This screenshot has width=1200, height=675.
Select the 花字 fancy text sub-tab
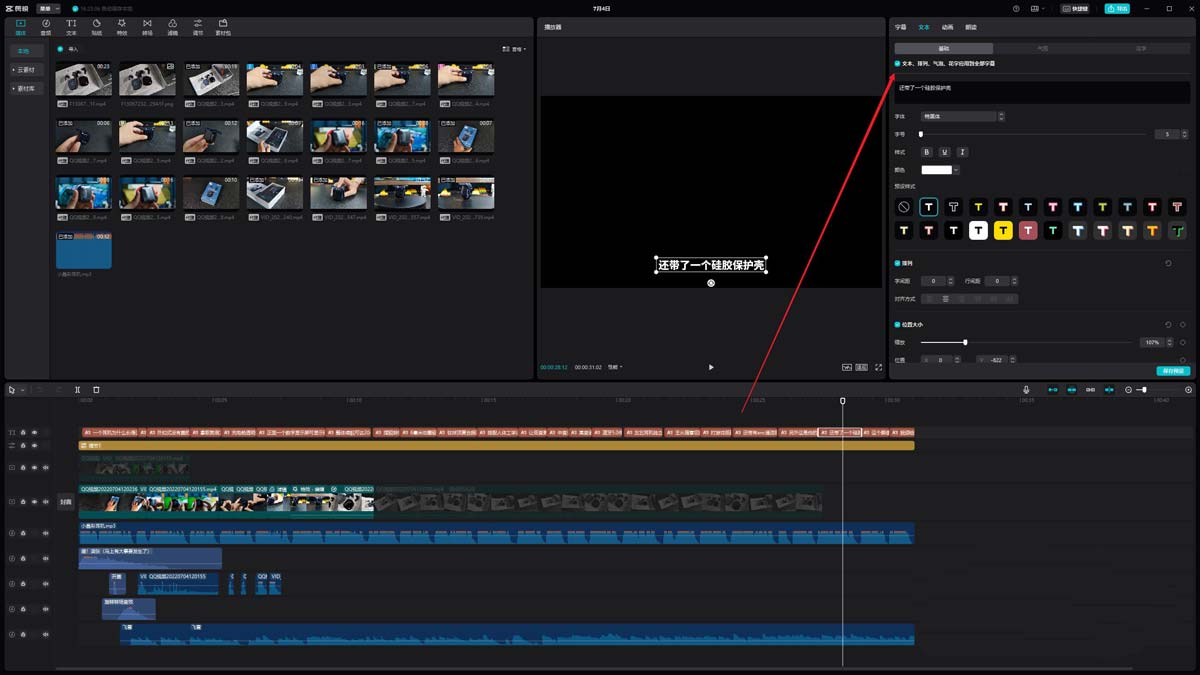click(1141, 48)
